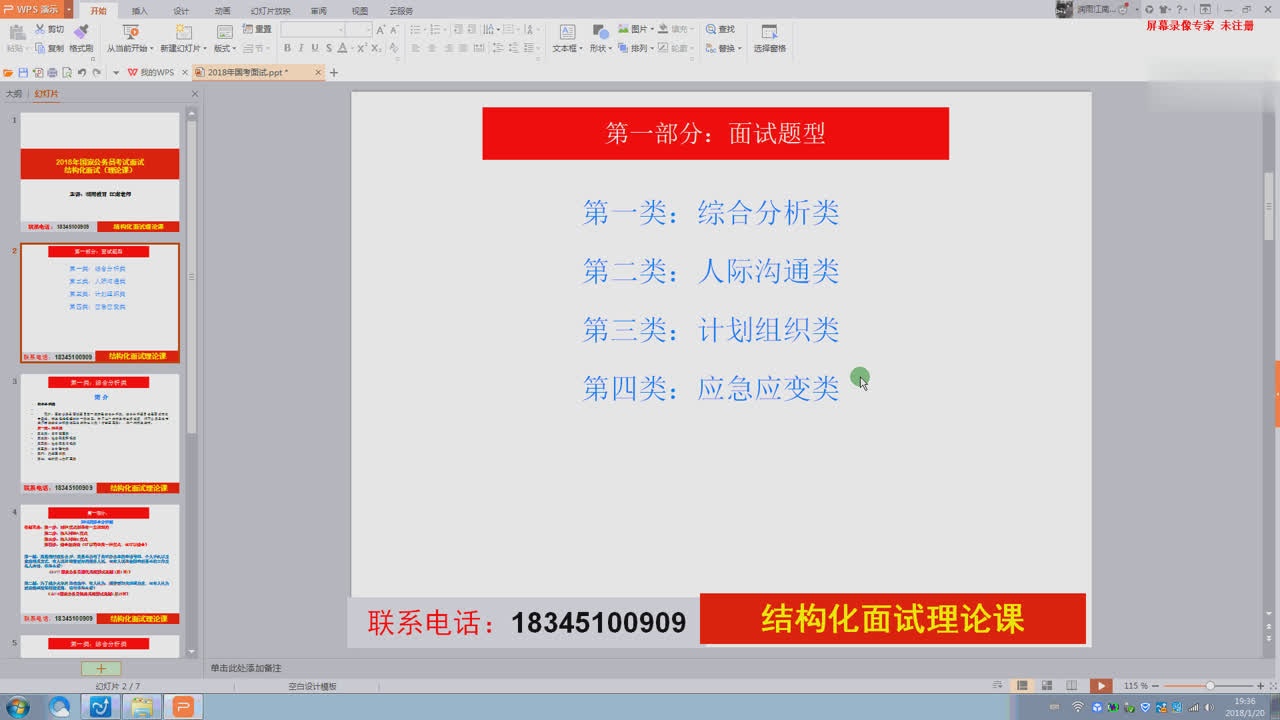Click the Shapes (形状) icon

[601, 33]
